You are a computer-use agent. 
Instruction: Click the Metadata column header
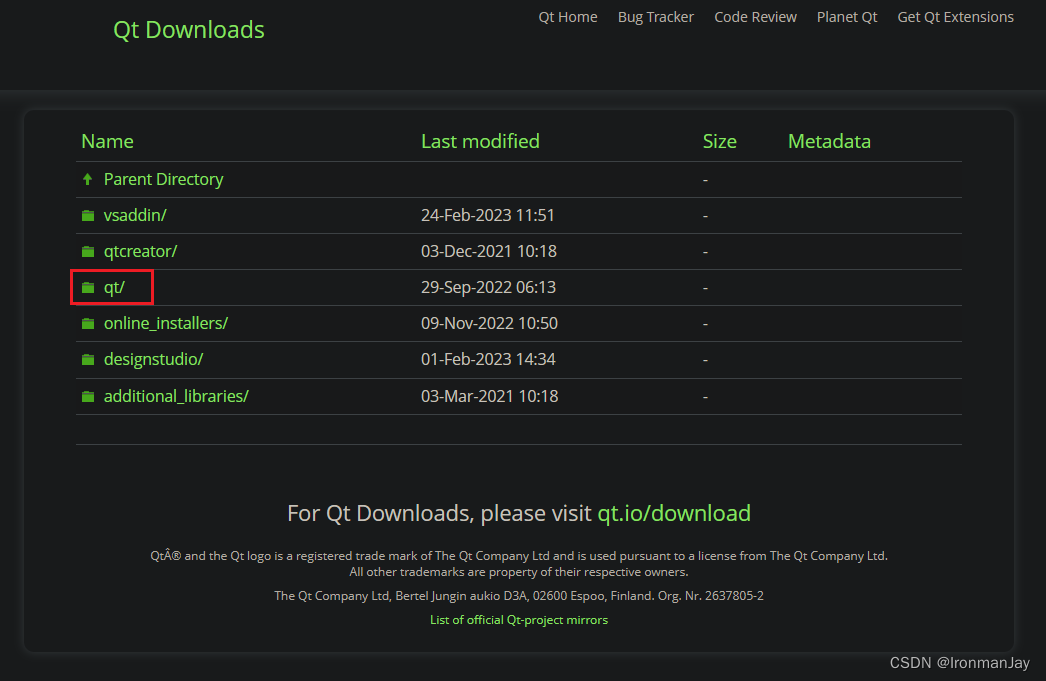829,141
